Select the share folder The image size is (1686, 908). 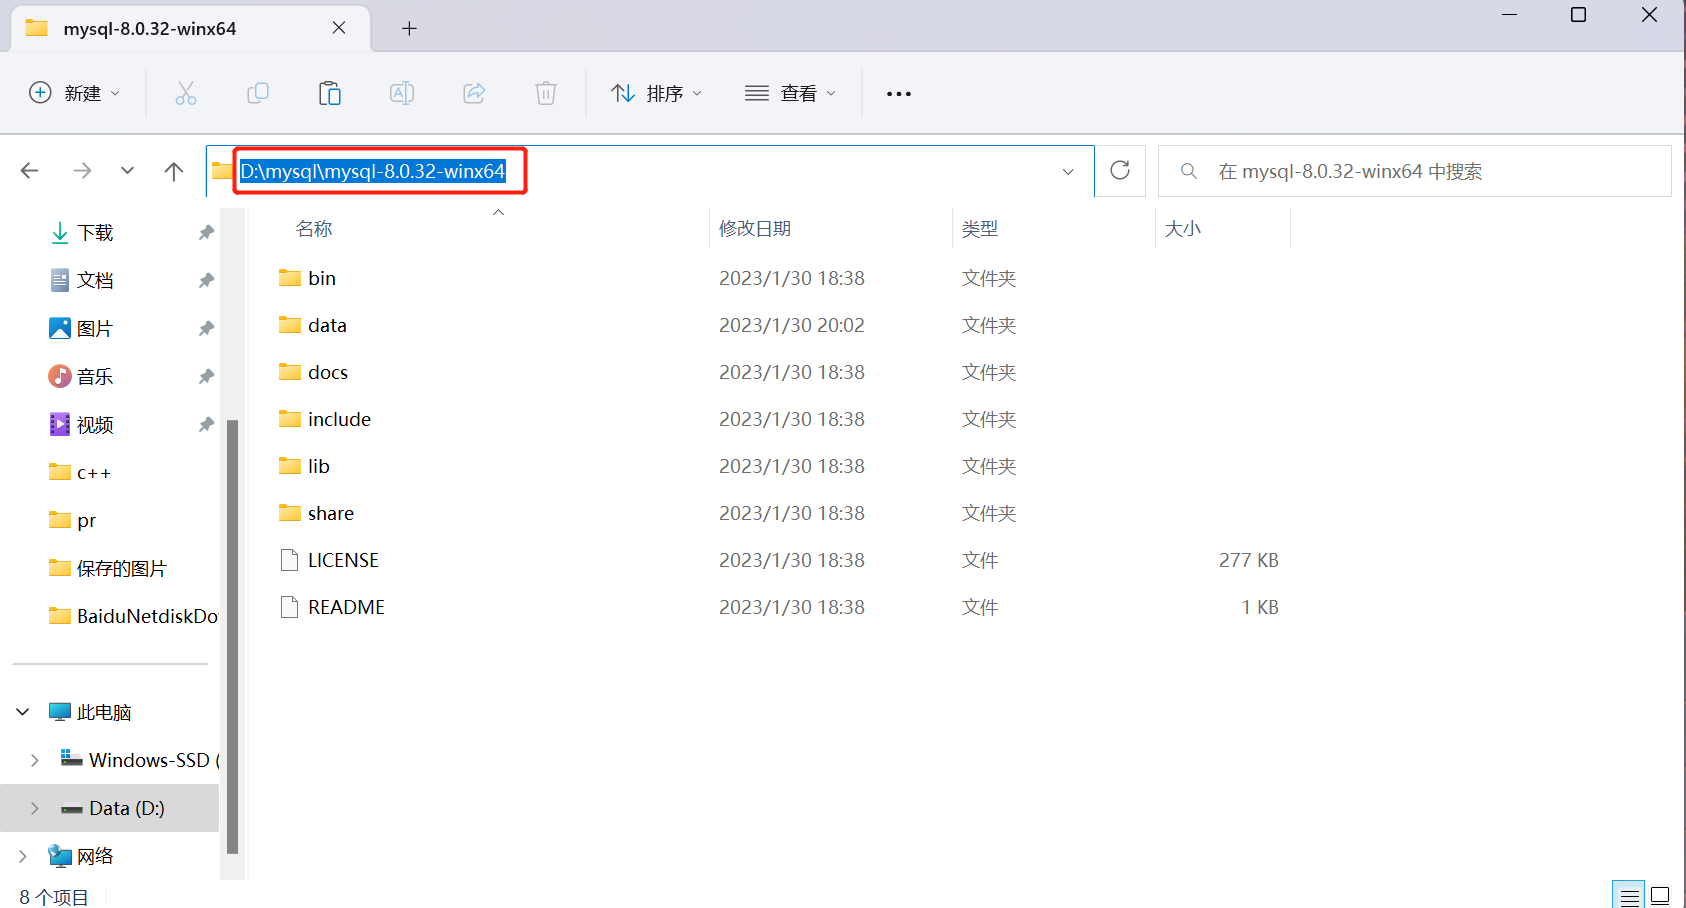[x=331, y=513]
